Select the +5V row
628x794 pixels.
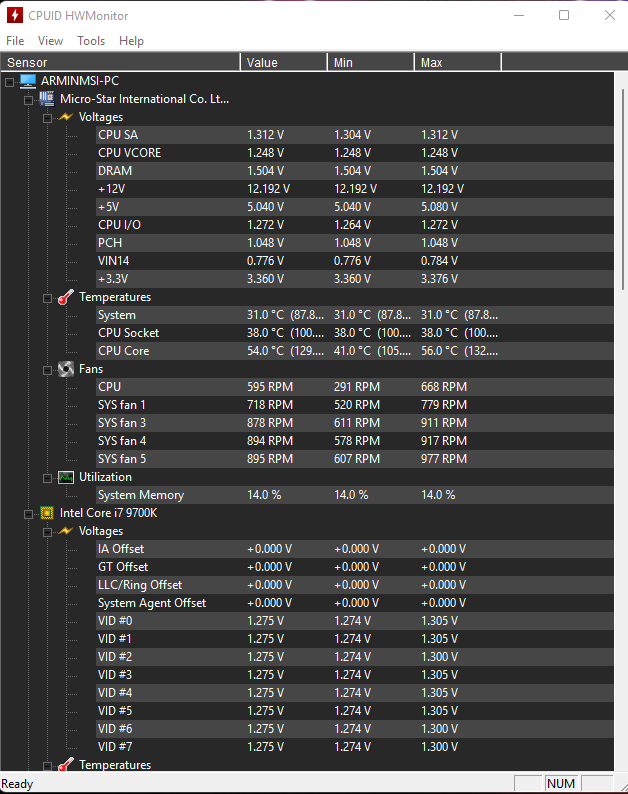355,207
